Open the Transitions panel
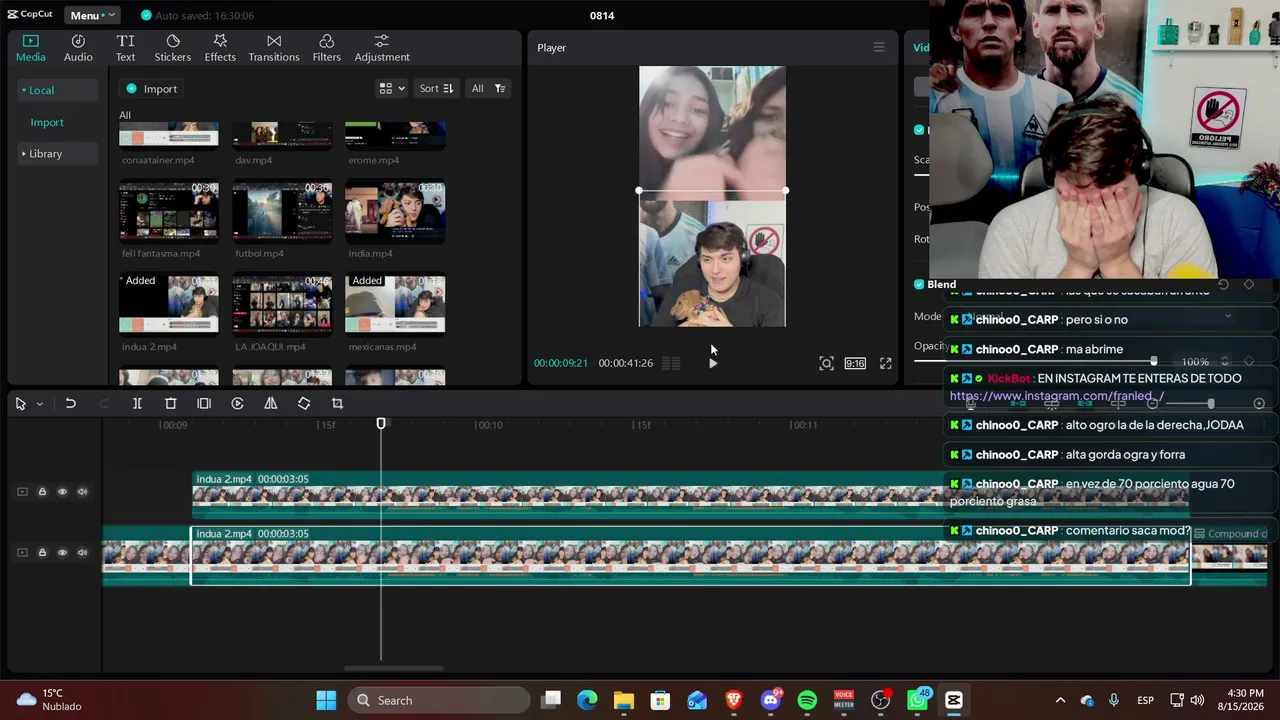 274,48
